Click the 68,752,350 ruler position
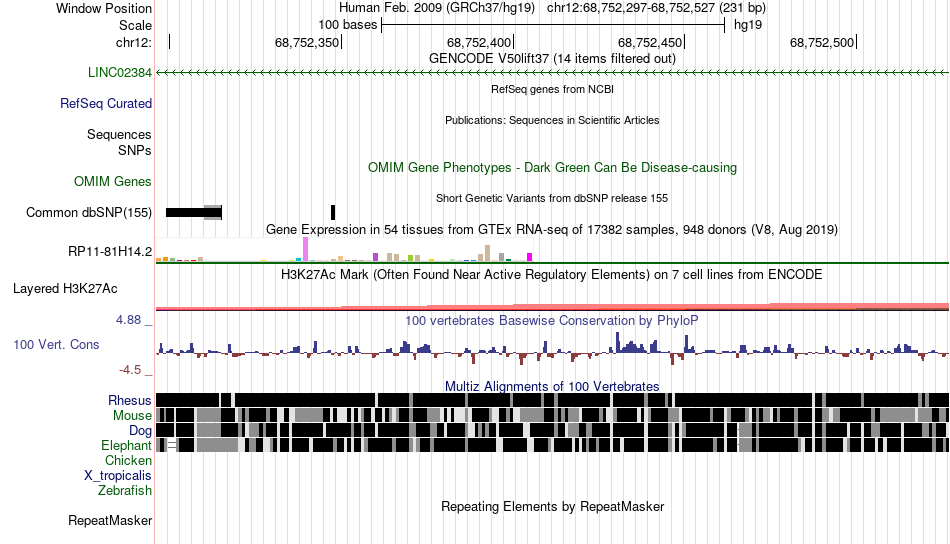The height and width of the screenshot is (544, 950). pyautogui.click(x=307, y=42)
